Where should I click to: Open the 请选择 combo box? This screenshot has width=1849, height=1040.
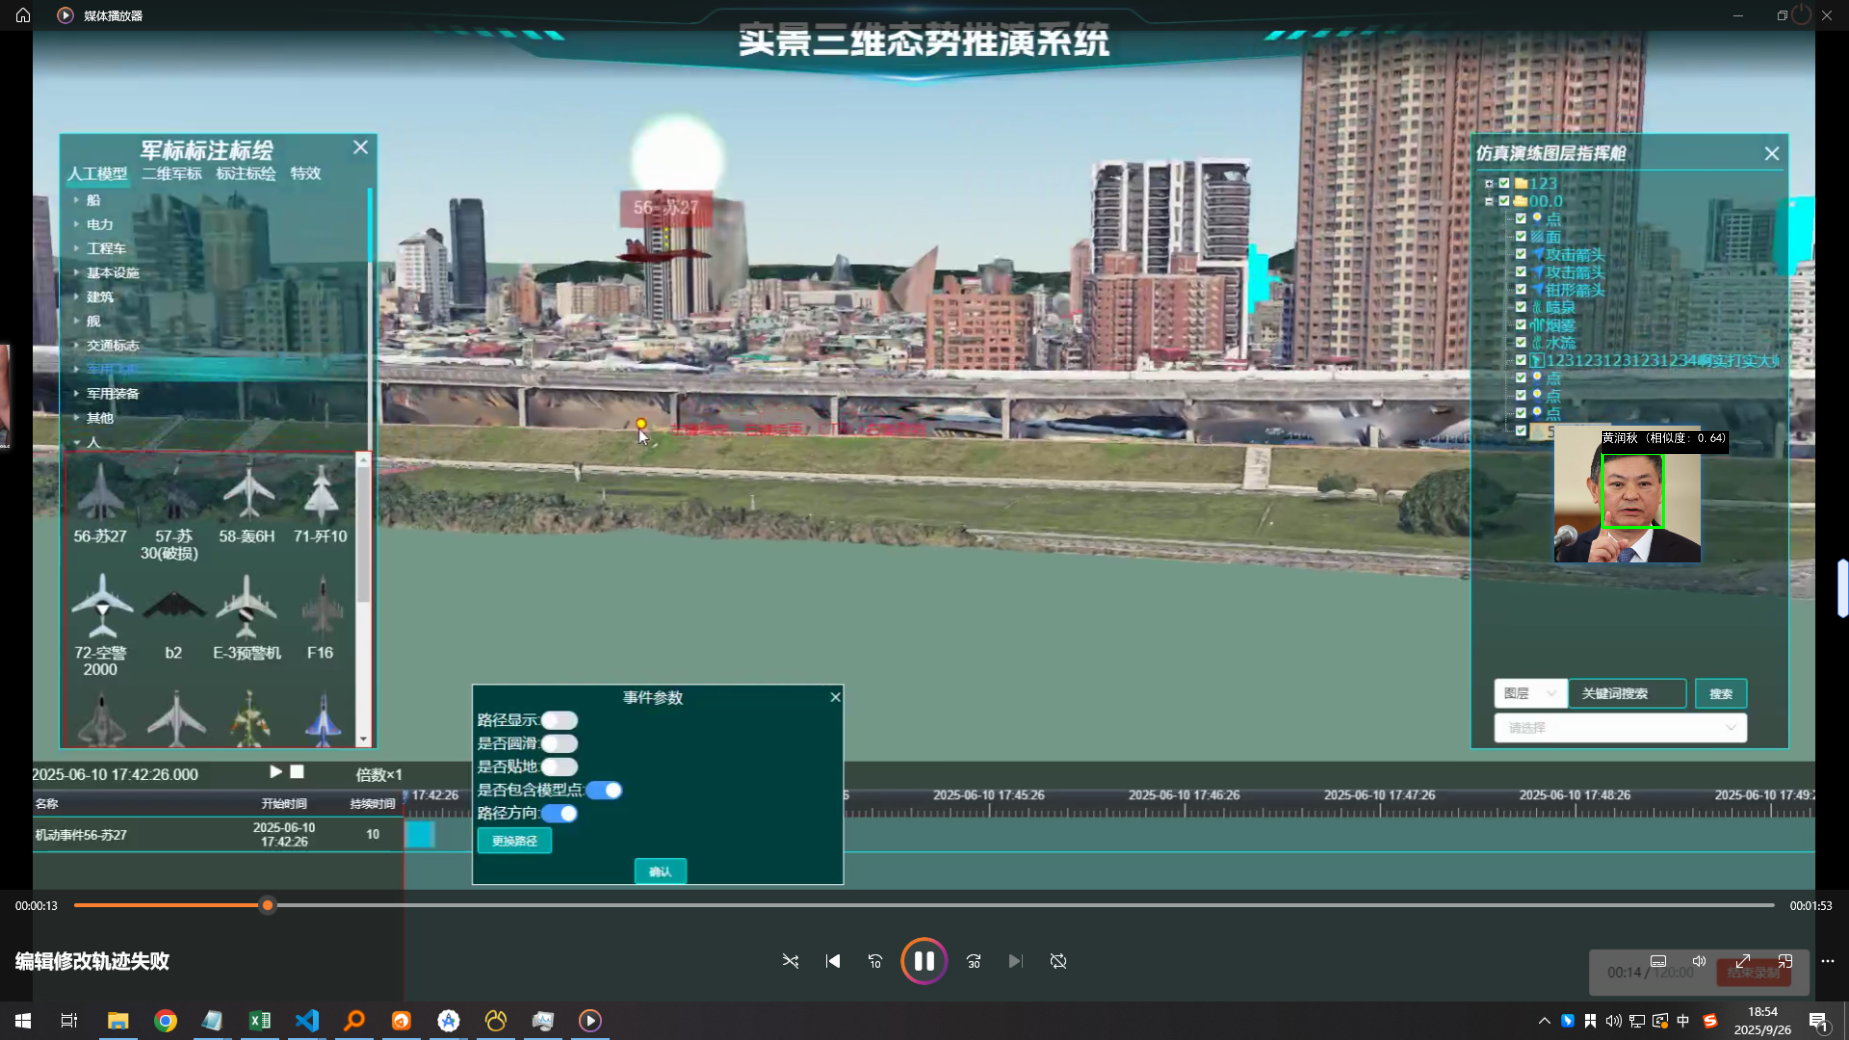pyautogui.click(x=1620, y=728)
